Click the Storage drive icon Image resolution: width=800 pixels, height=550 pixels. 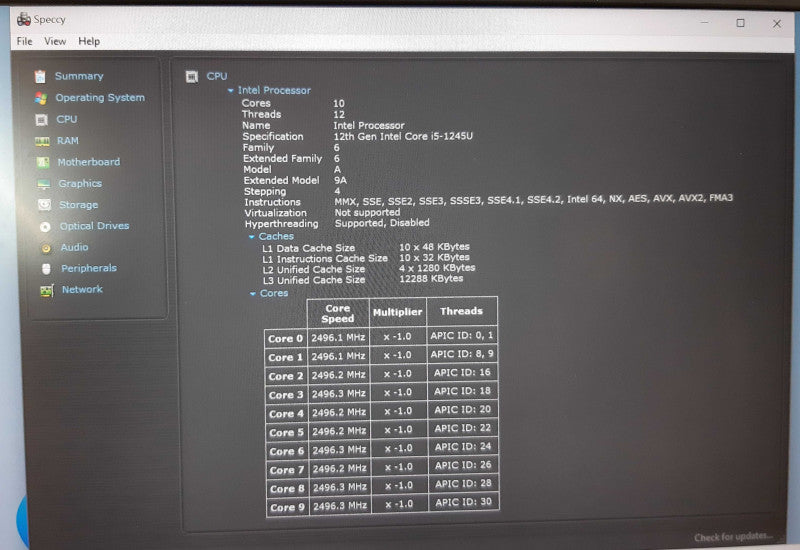tap(44, 205)
